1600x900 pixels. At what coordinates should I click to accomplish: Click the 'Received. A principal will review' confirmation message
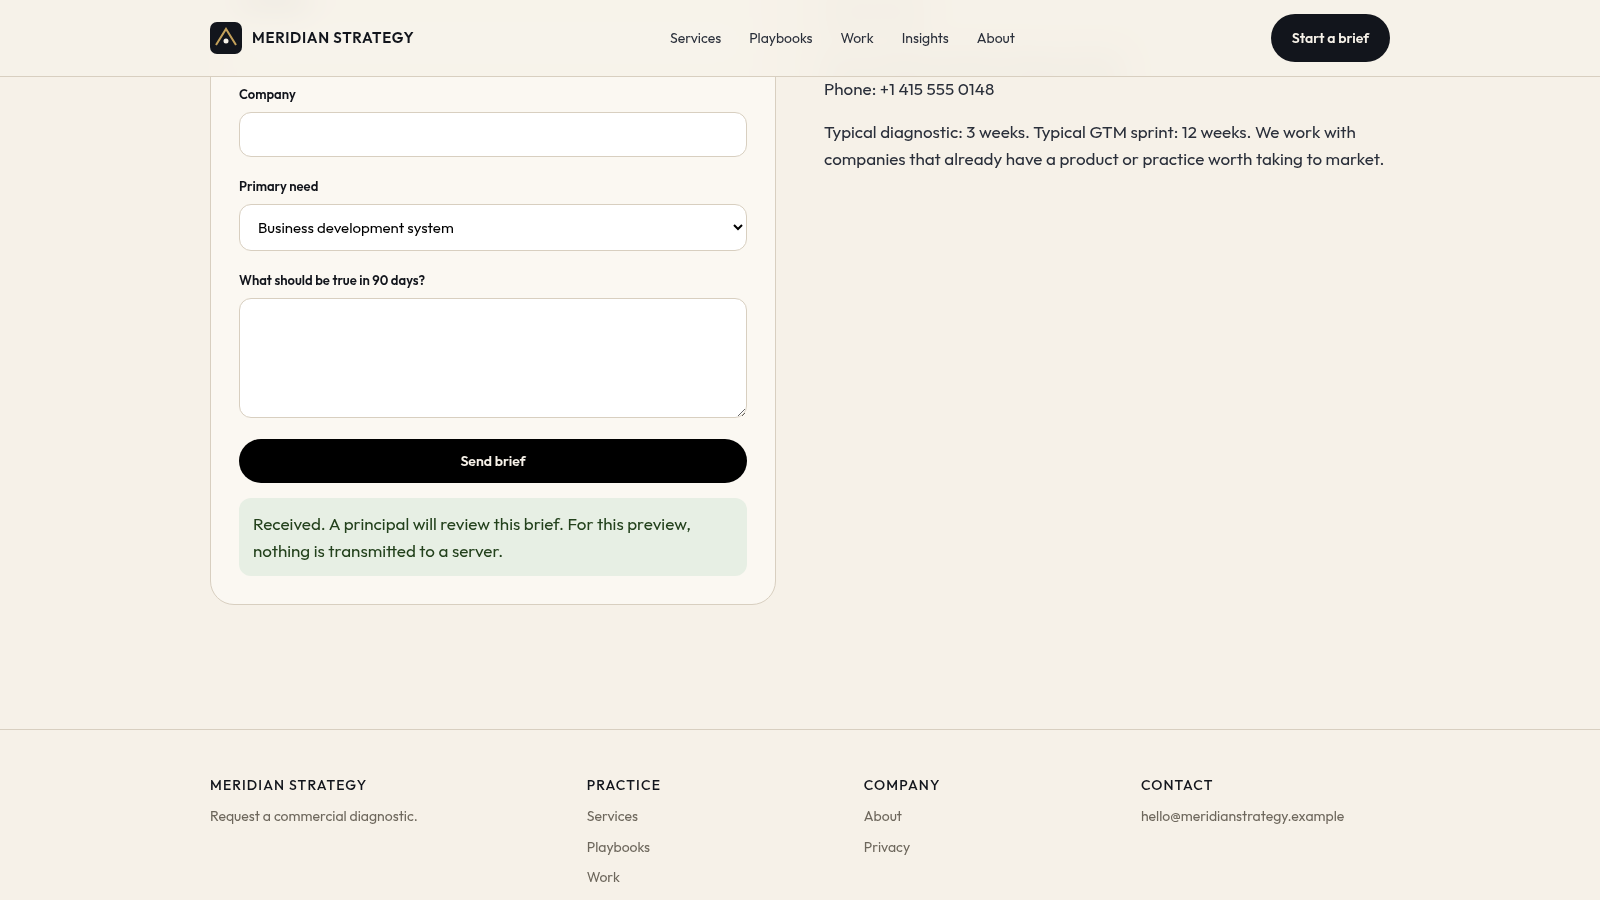493,537
